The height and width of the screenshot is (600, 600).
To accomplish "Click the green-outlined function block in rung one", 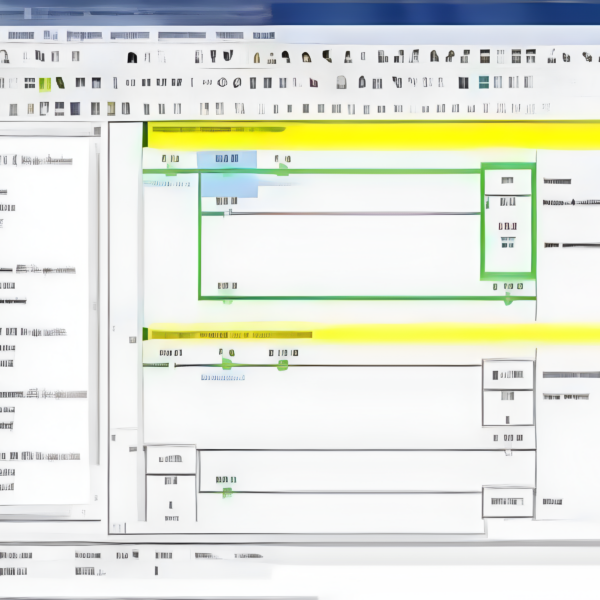I will tap(507, 220).
